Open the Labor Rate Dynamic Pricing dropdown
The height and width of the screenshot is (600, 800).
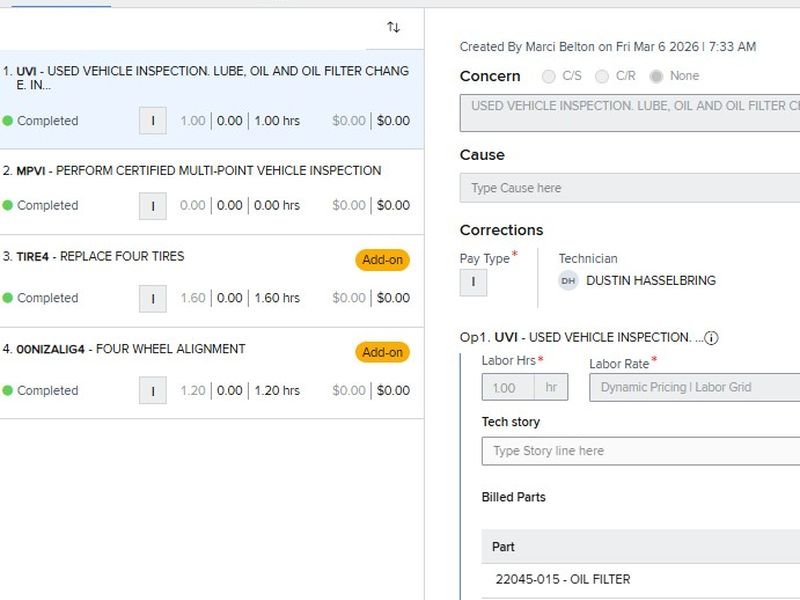694,387
